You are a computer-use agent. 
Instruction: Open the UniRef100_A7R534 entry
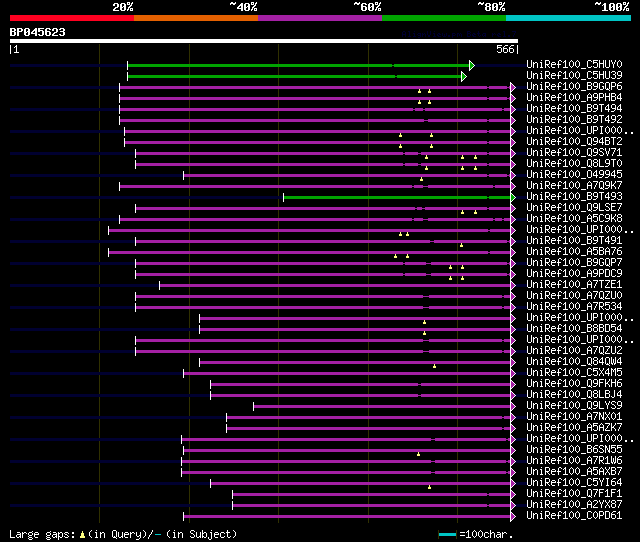574,307
